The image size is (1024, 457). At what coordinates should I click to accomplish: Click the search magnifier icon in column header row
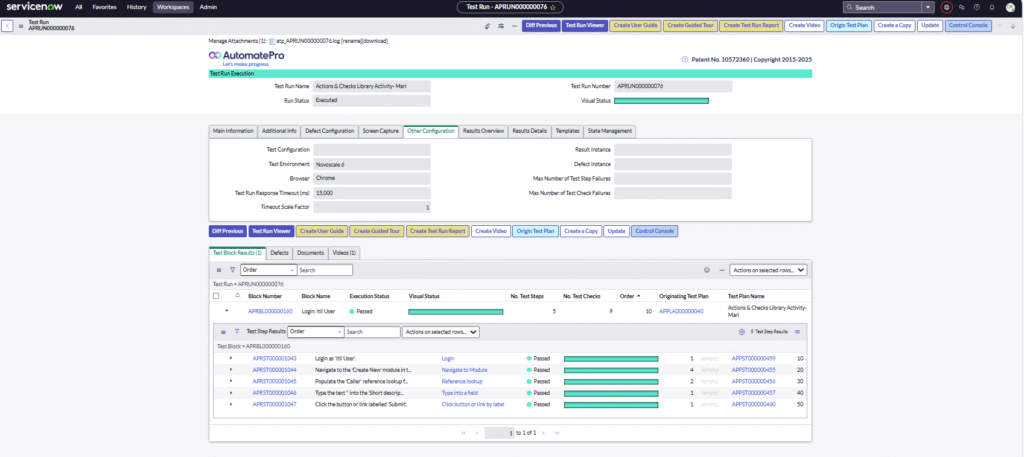(x=237, y=296)
